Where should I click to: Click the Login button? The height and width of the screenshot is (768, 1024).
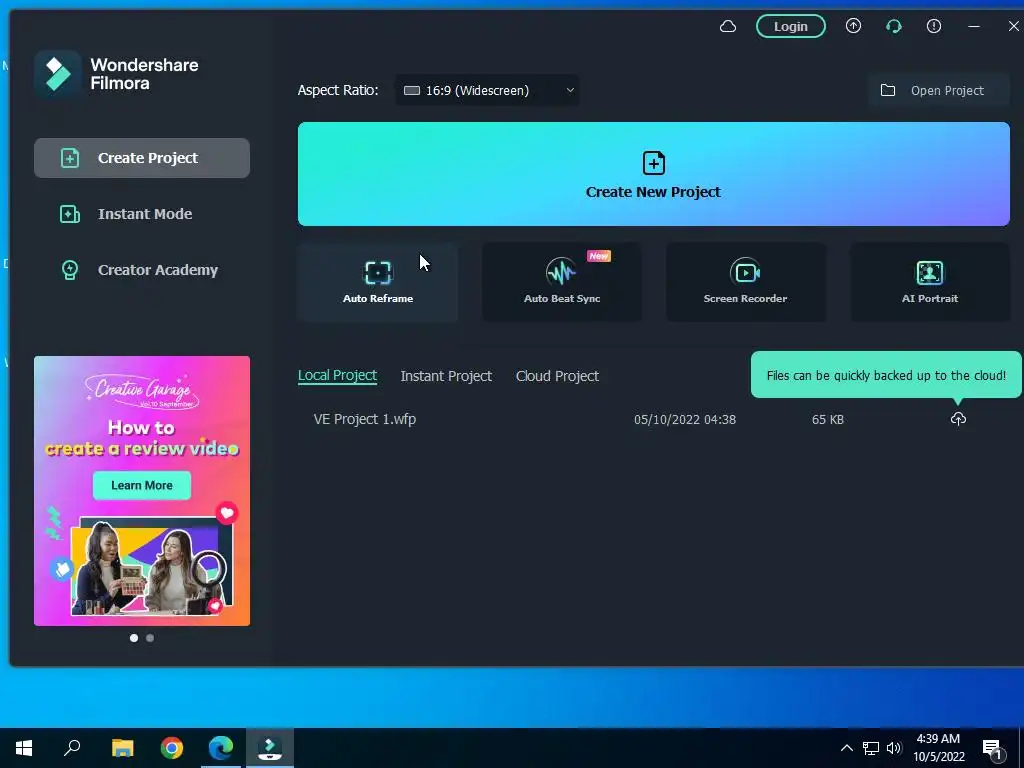click(790, 26)
